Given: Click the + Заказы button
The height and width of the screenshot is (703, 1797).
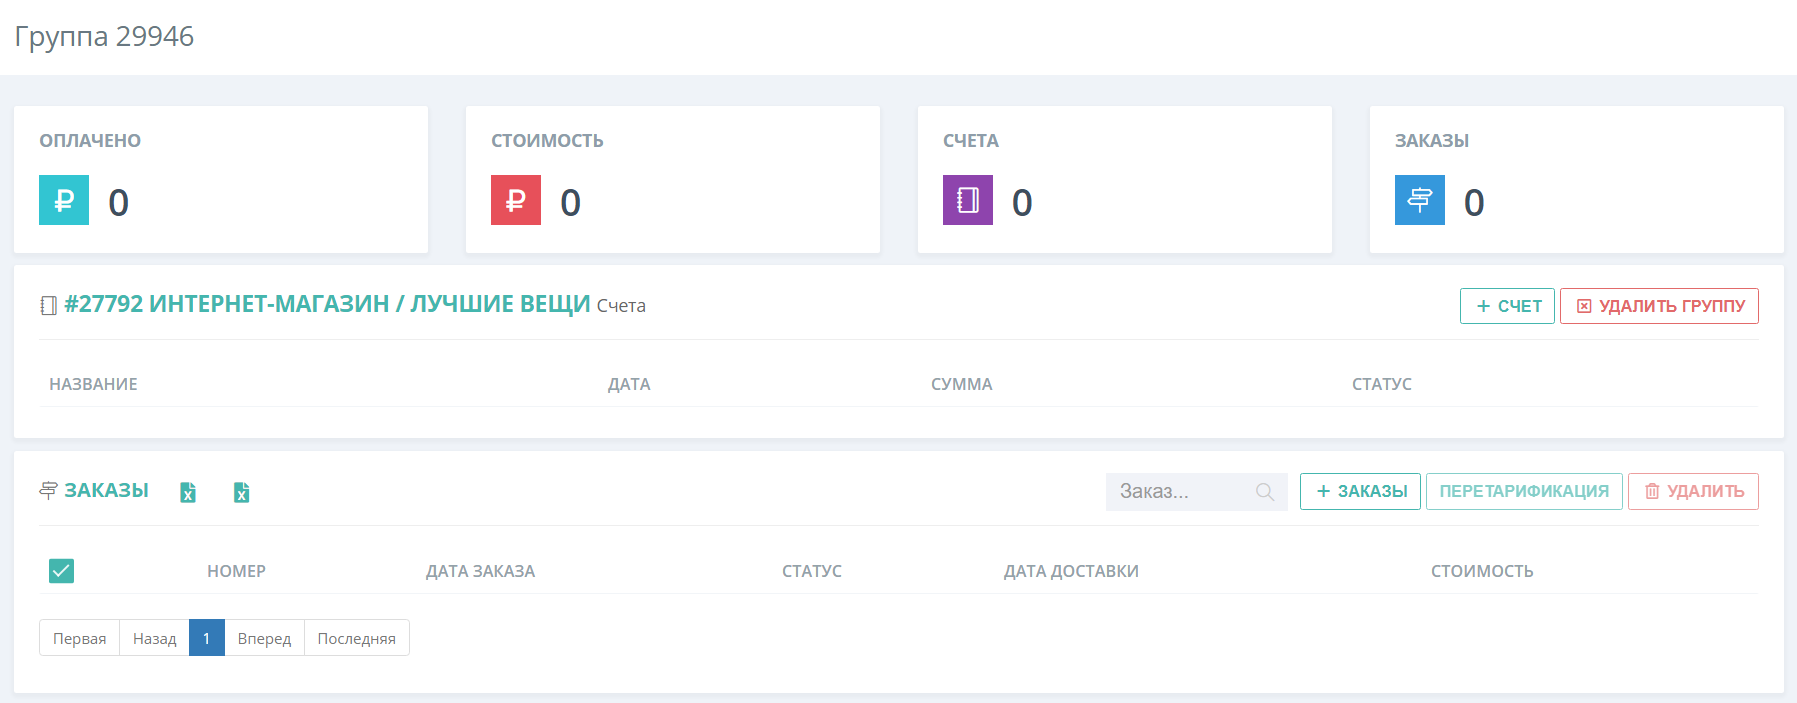Looking at the screenshot, I should point(1360,491).
